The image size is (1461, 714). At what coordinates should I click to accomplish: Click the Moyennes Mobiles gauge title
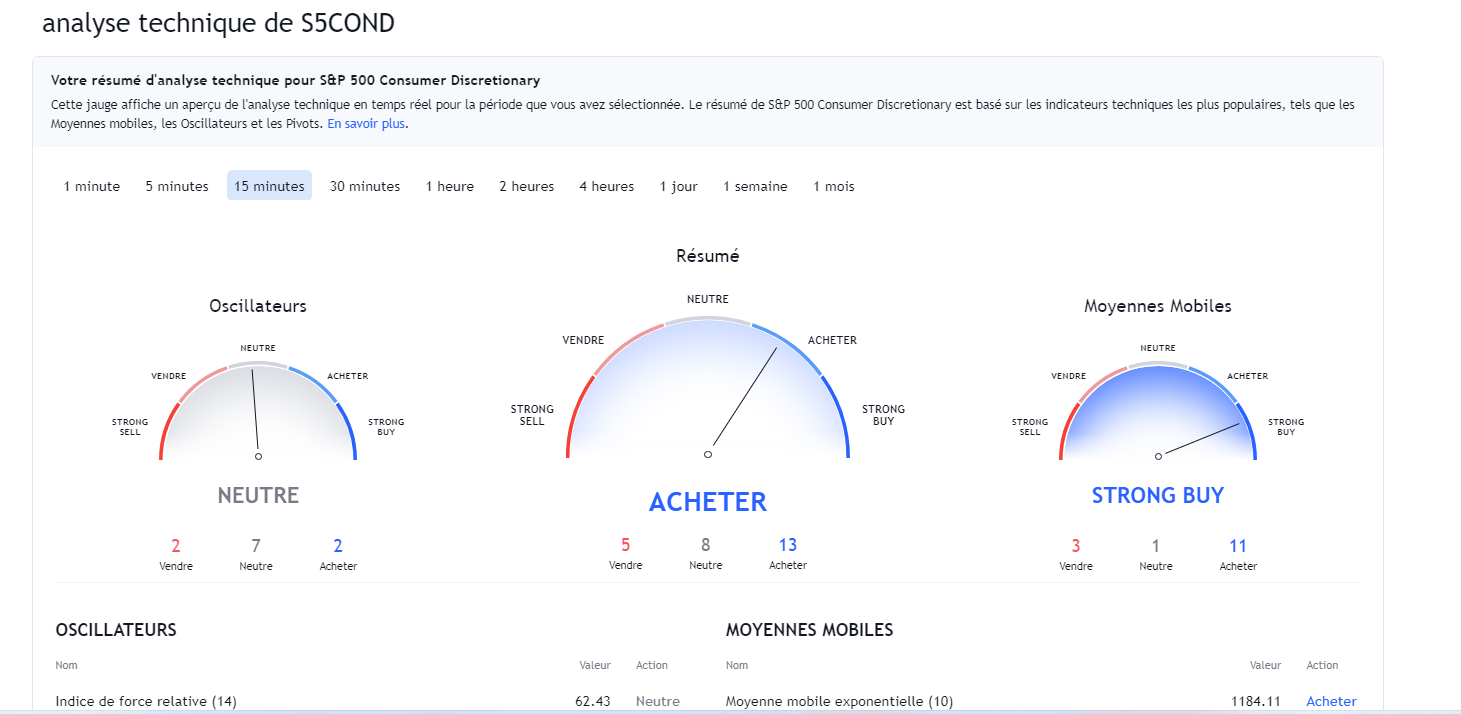[x=1158, y=306]
